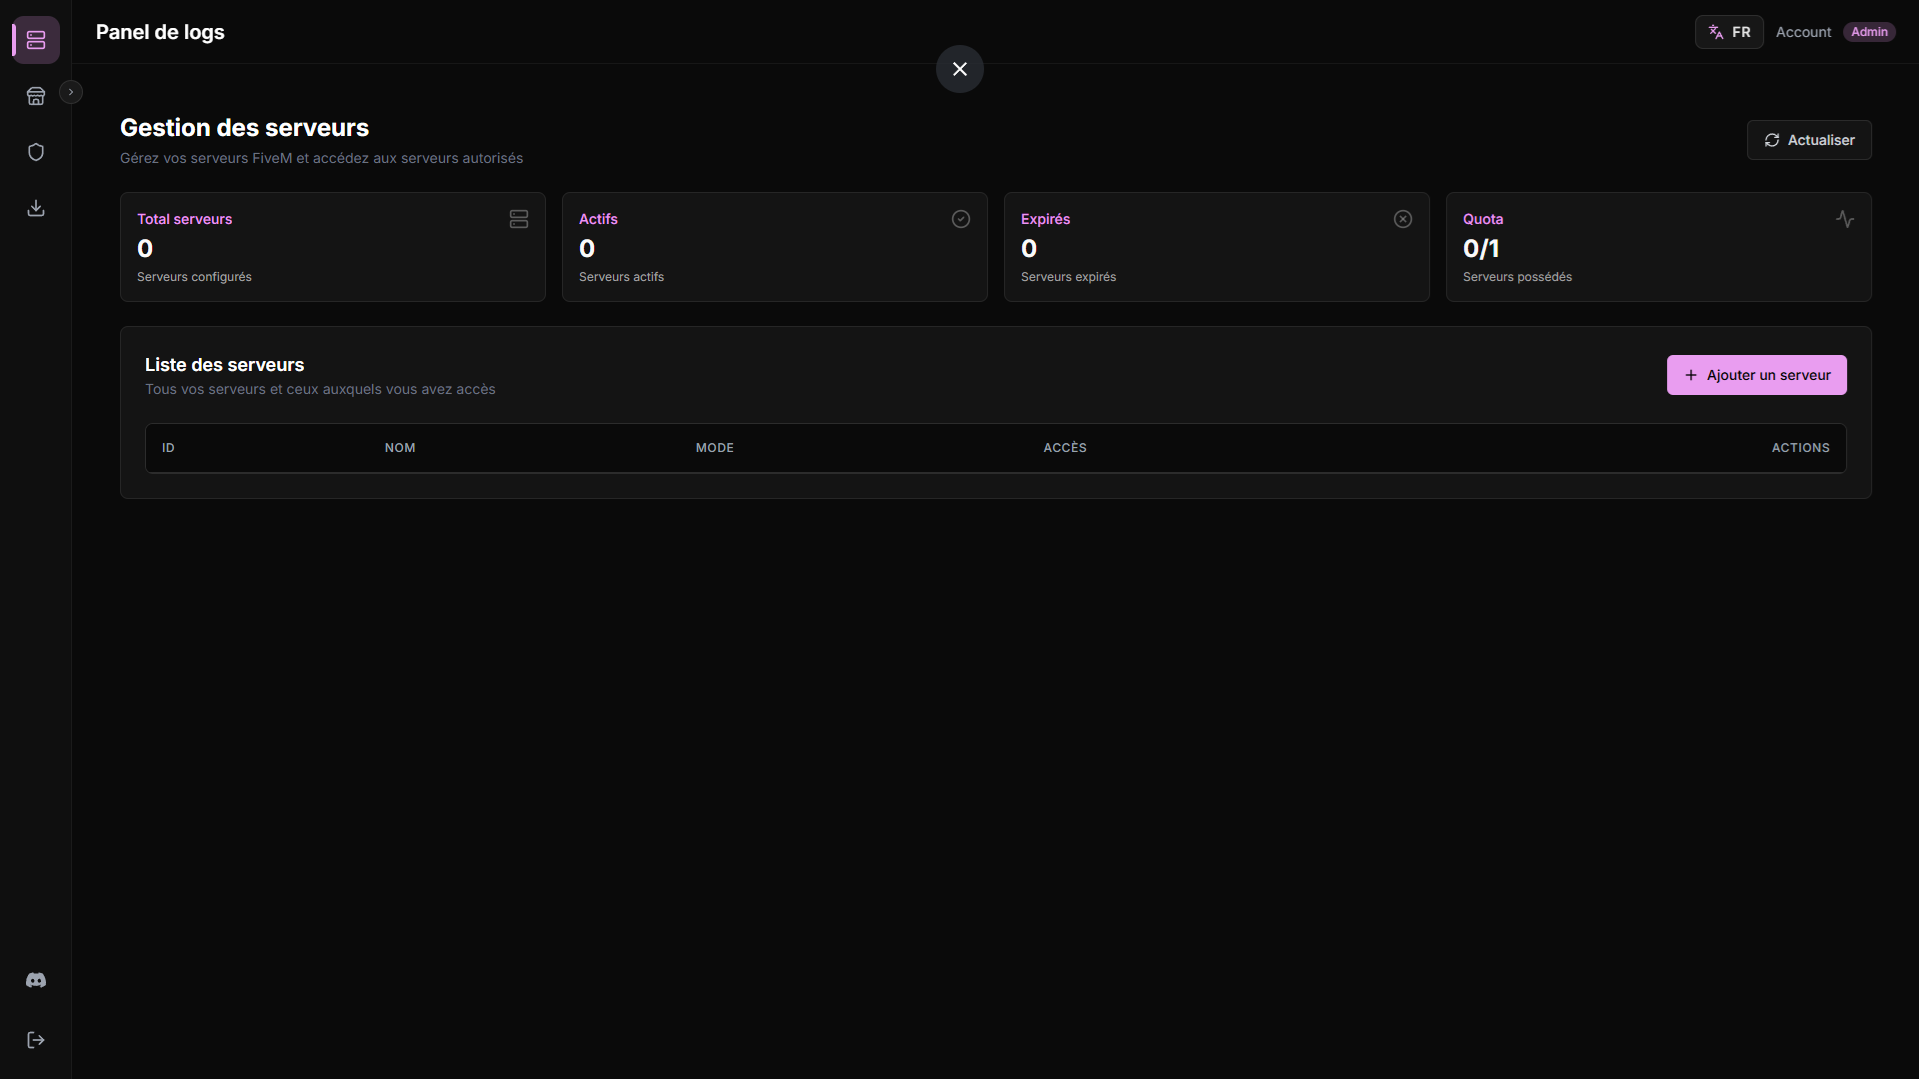Image resolution: width=1919 pixels, height=1079 pixels.
Task: Switch language using the FR selector
Action: point(1729,32)
